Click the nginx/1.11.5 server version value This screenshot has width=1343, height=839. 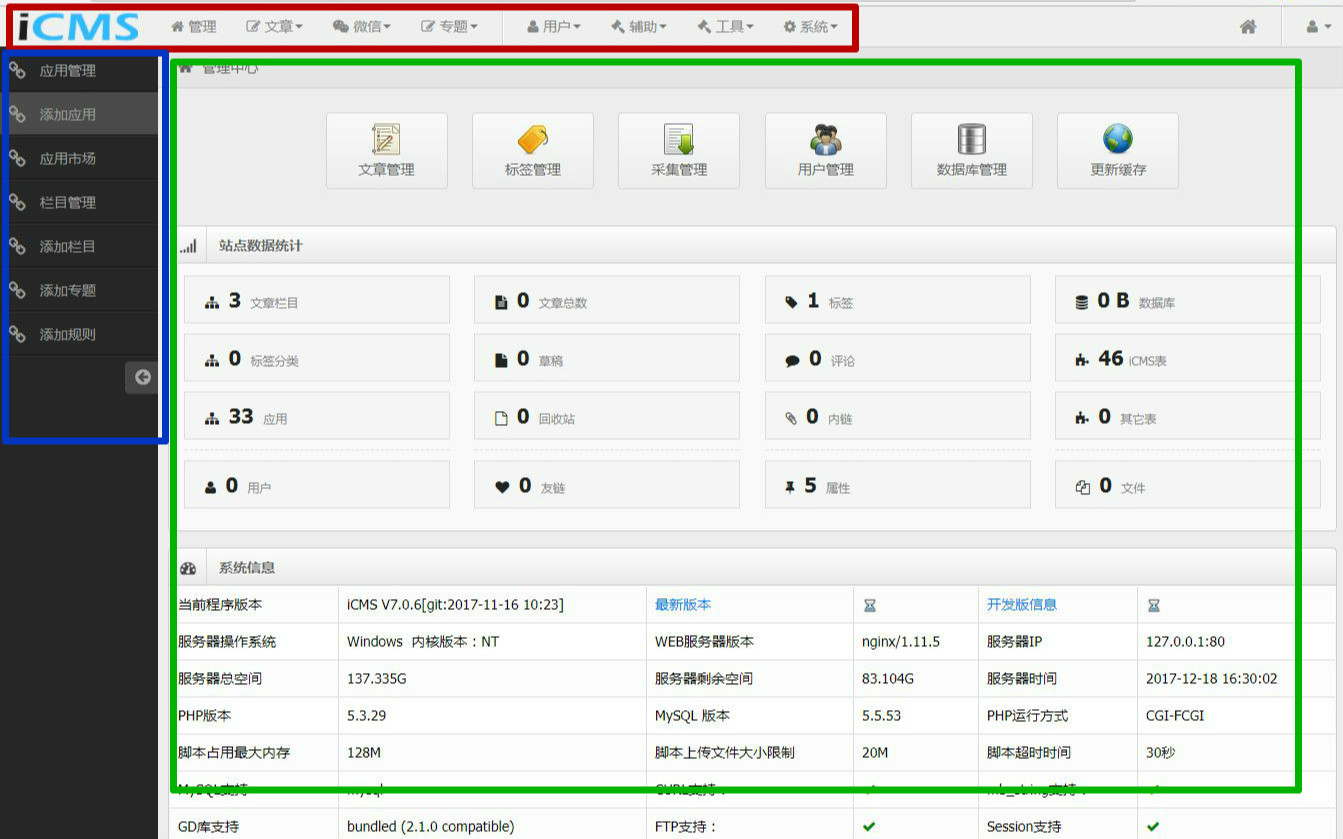pyautogui.click(x=901, y=642)
